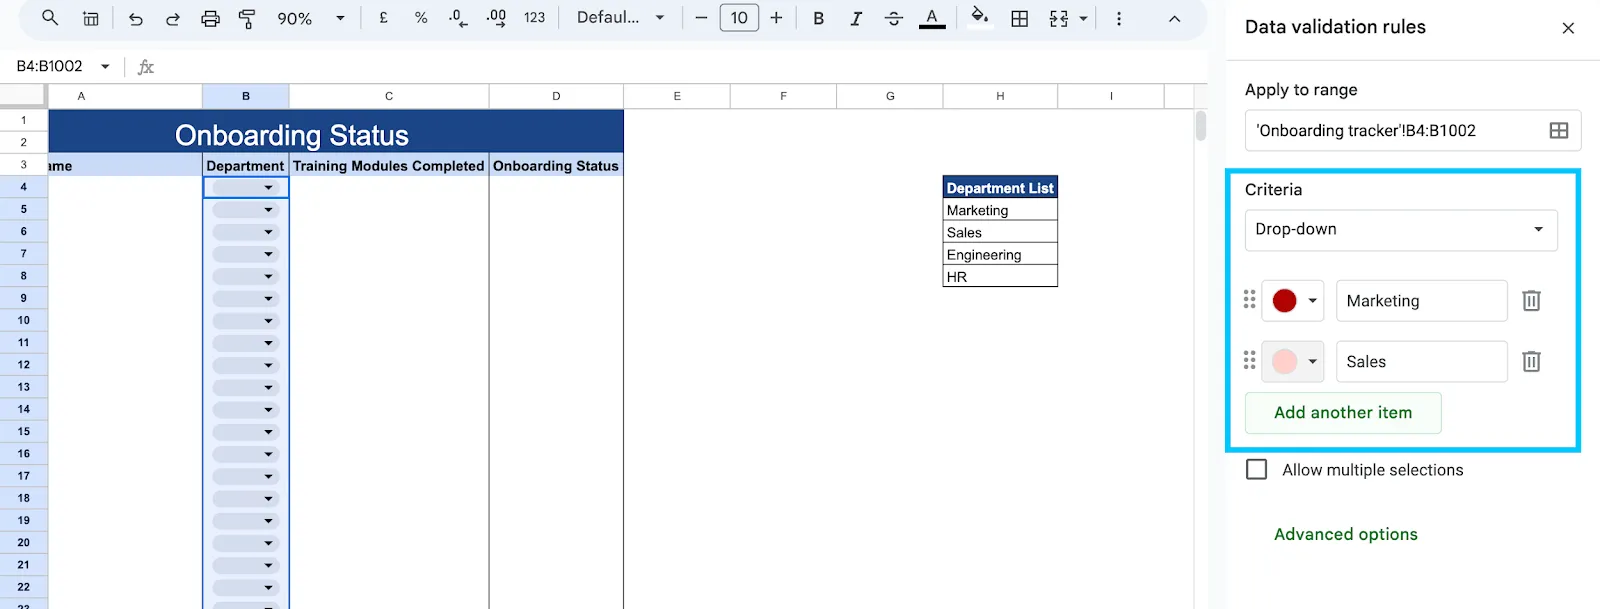Open the dropdown chip in cell B4
This screenshot has width=1600, height=609.
246,187
